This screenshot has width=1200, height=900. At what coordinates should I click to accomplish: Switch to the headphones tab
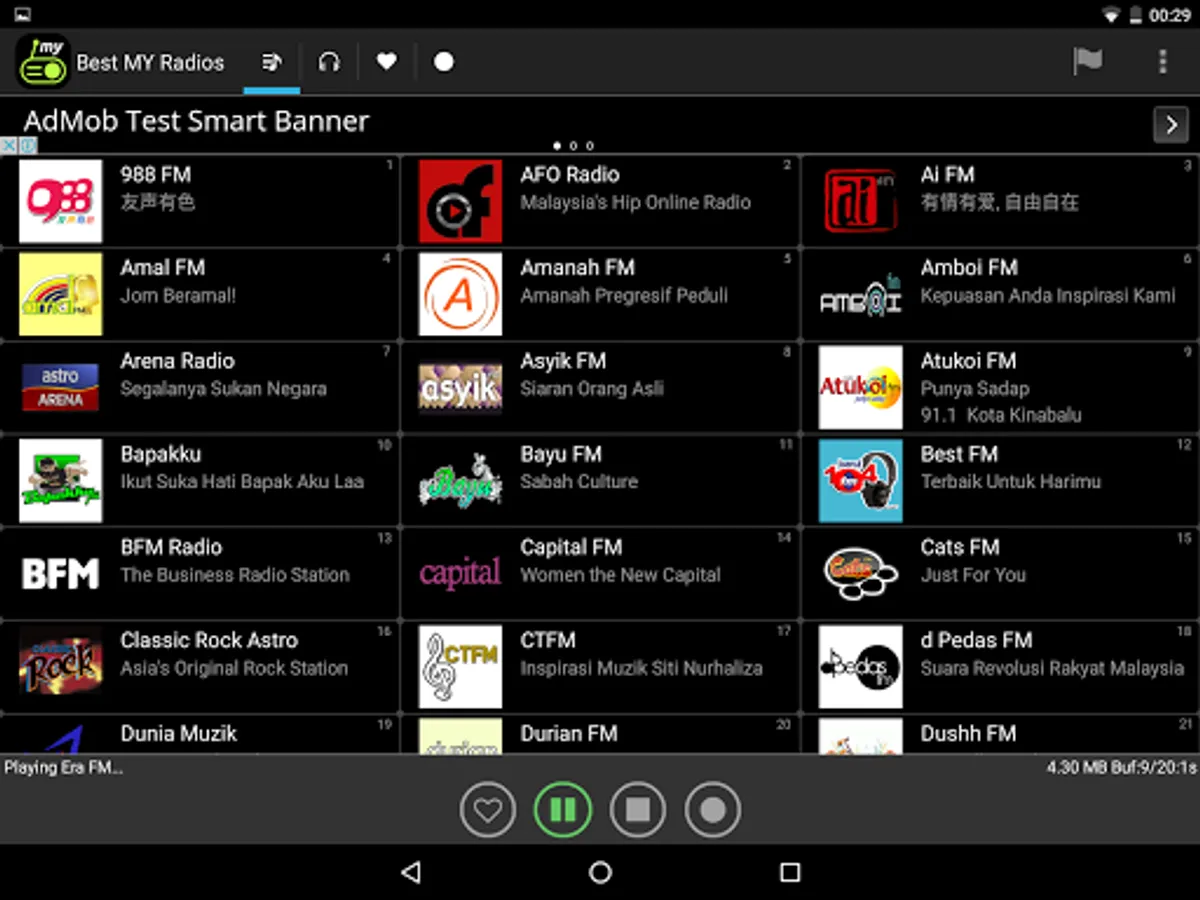click(x=329, y=62)
